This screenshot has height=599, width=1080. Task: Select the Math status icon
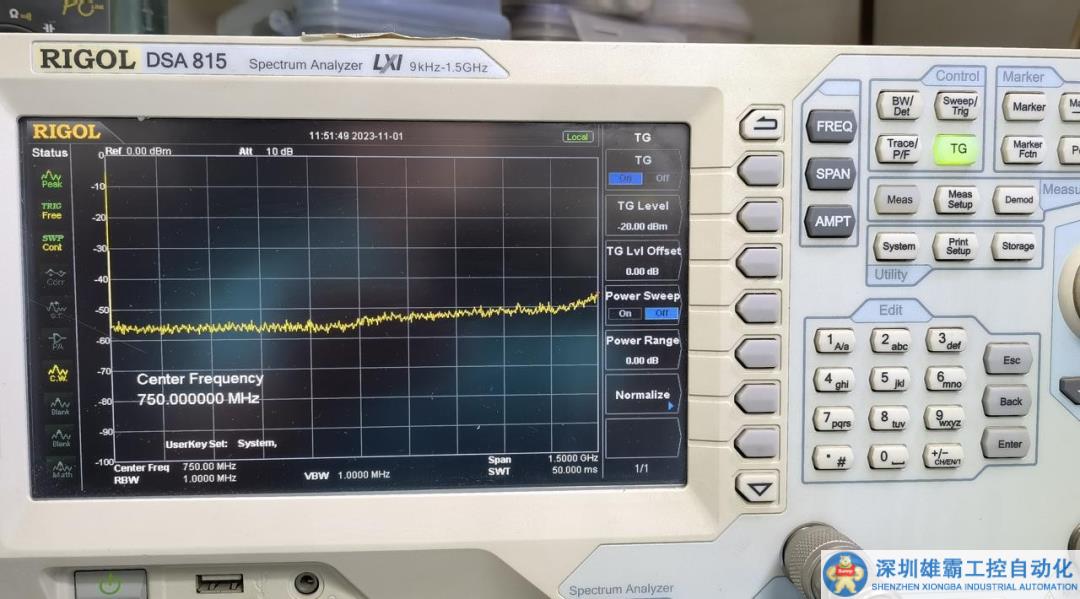(63, 469)
